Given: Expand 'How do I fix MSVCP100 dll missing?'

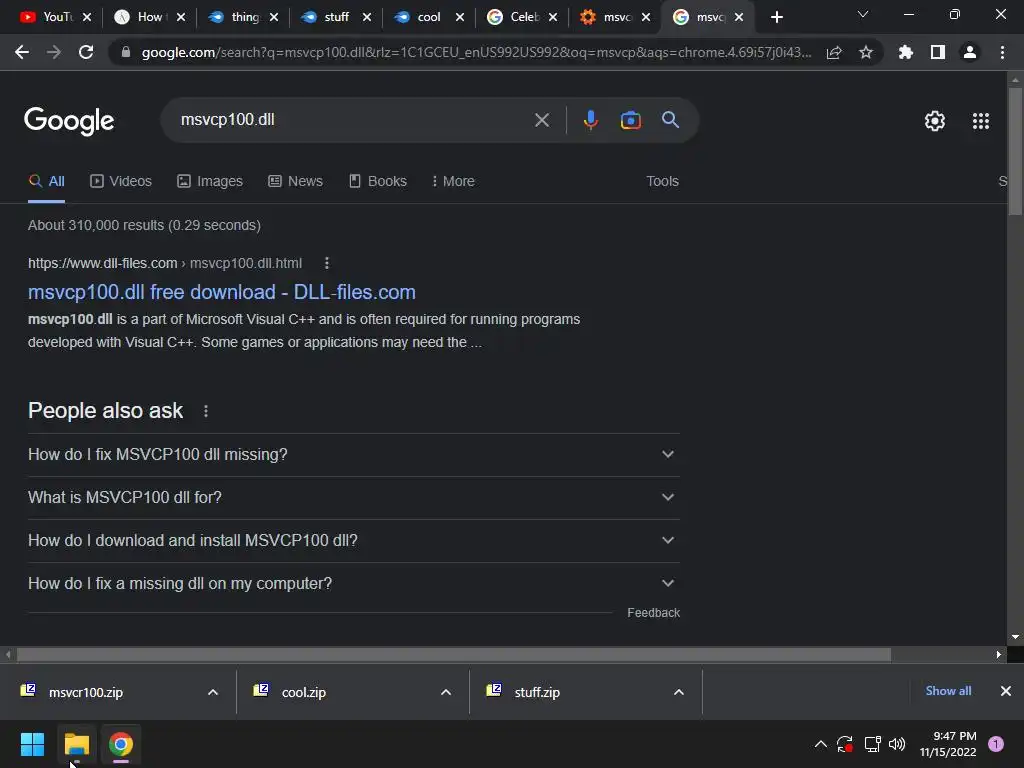Looking at the screenshot, I should tap(353, 455).
